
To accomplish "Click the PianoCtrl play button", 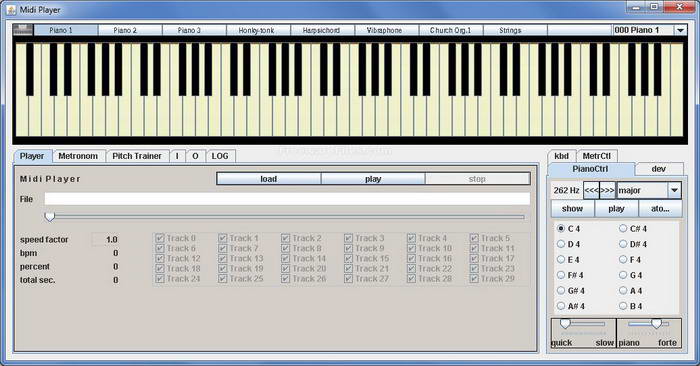I will pyautogui.click(x=616, y=208).
